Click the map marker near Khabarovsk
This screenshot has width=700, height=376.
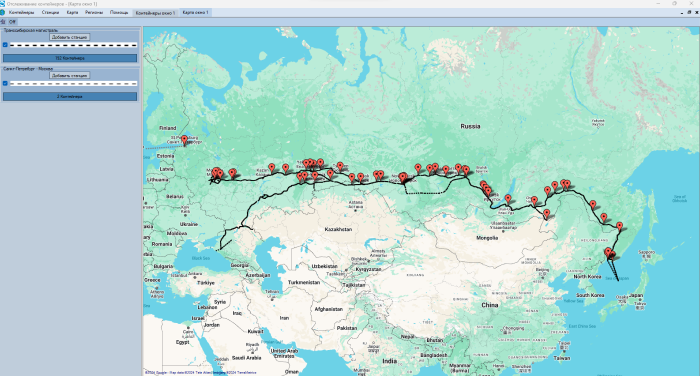[620, 226]
